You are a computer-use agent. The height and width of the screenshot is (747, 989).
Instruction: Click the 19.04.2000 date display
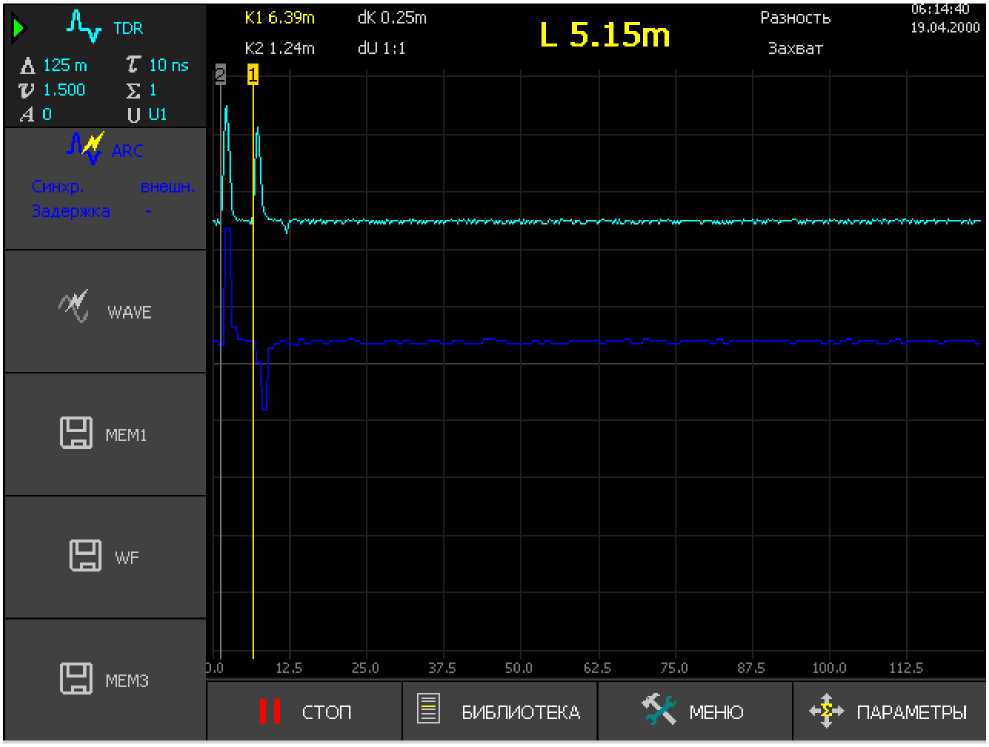click(944, 28)
